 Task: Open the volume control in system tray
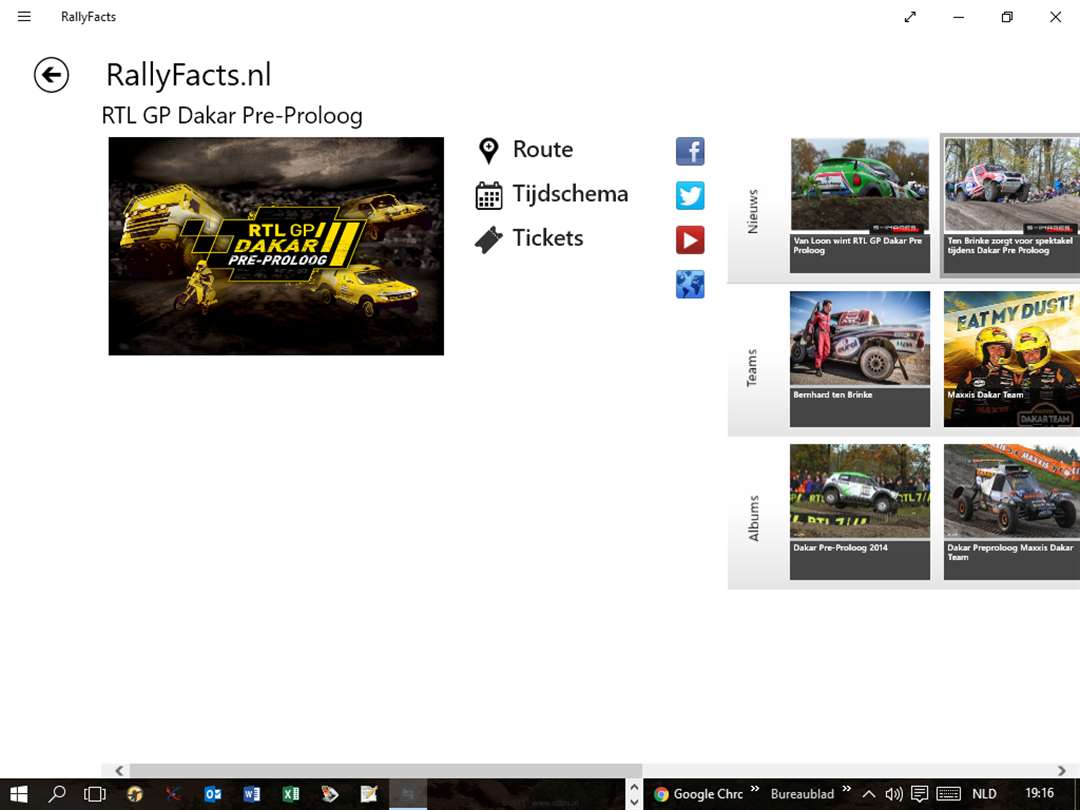[x=893, y=794]
